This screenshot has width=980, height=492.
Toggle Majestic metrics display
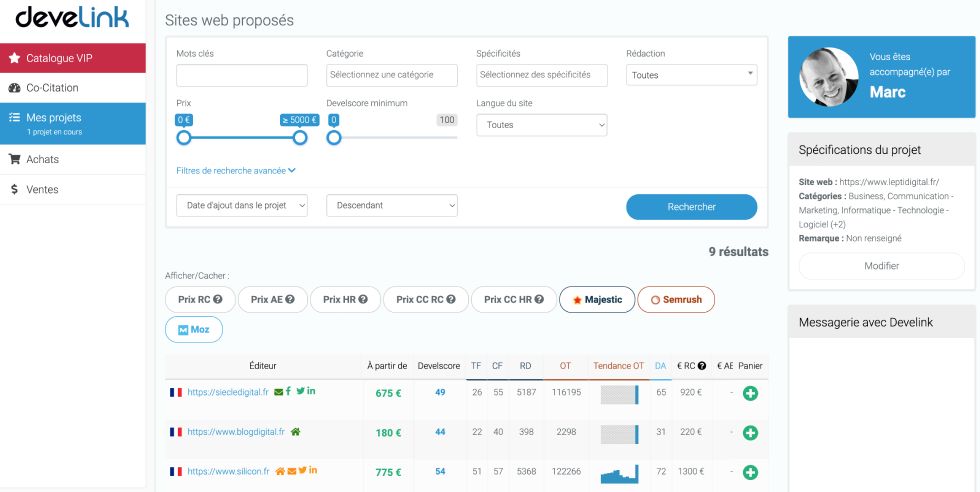click(597, 299)
